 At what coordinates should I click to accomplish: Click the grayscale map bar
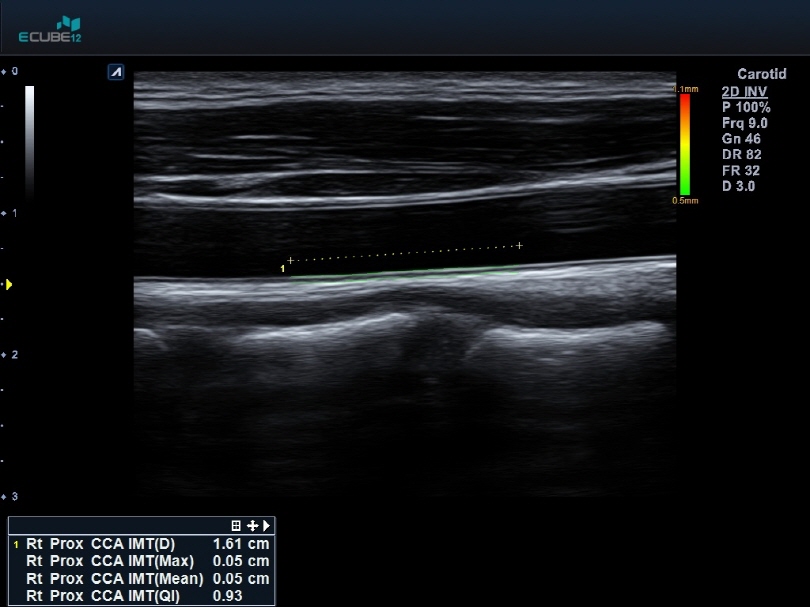(x=30, y=140)
